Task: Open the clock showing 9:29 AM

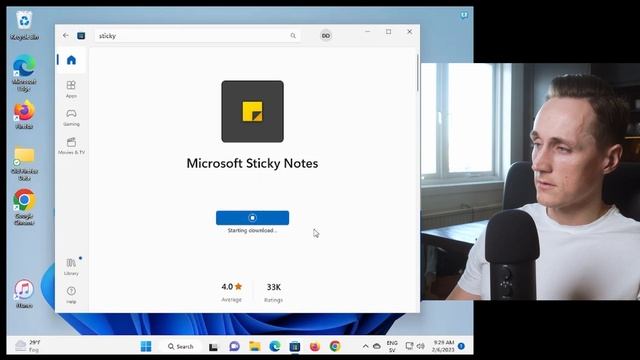Action: [443, 346]
